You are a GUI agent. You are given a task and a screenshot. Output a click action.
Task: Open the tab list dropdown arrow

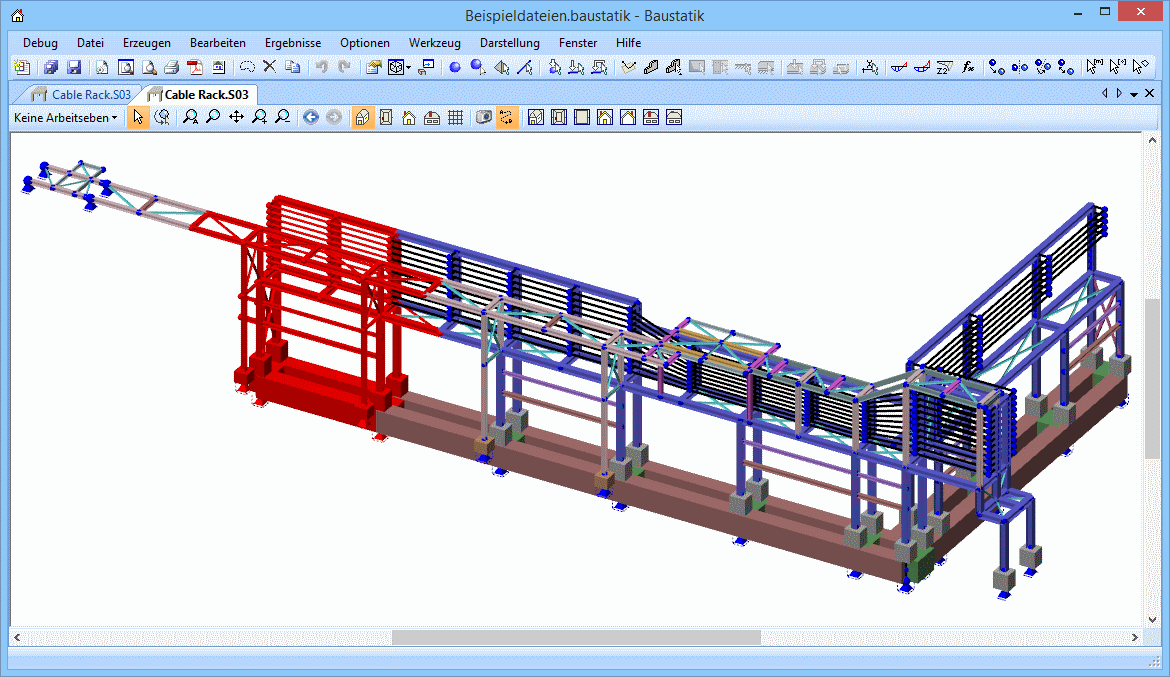click(x=1135, y=94)
